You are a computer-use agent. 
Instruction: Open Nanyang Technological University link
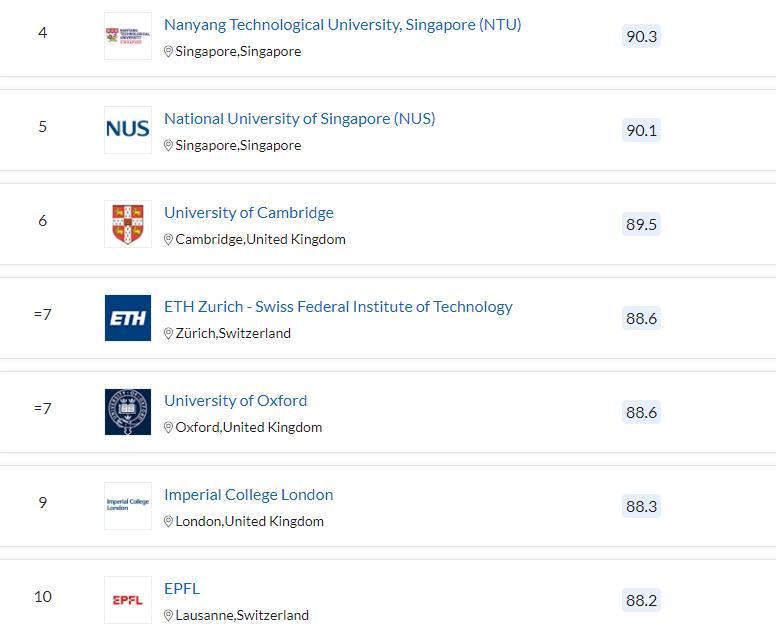342,25
